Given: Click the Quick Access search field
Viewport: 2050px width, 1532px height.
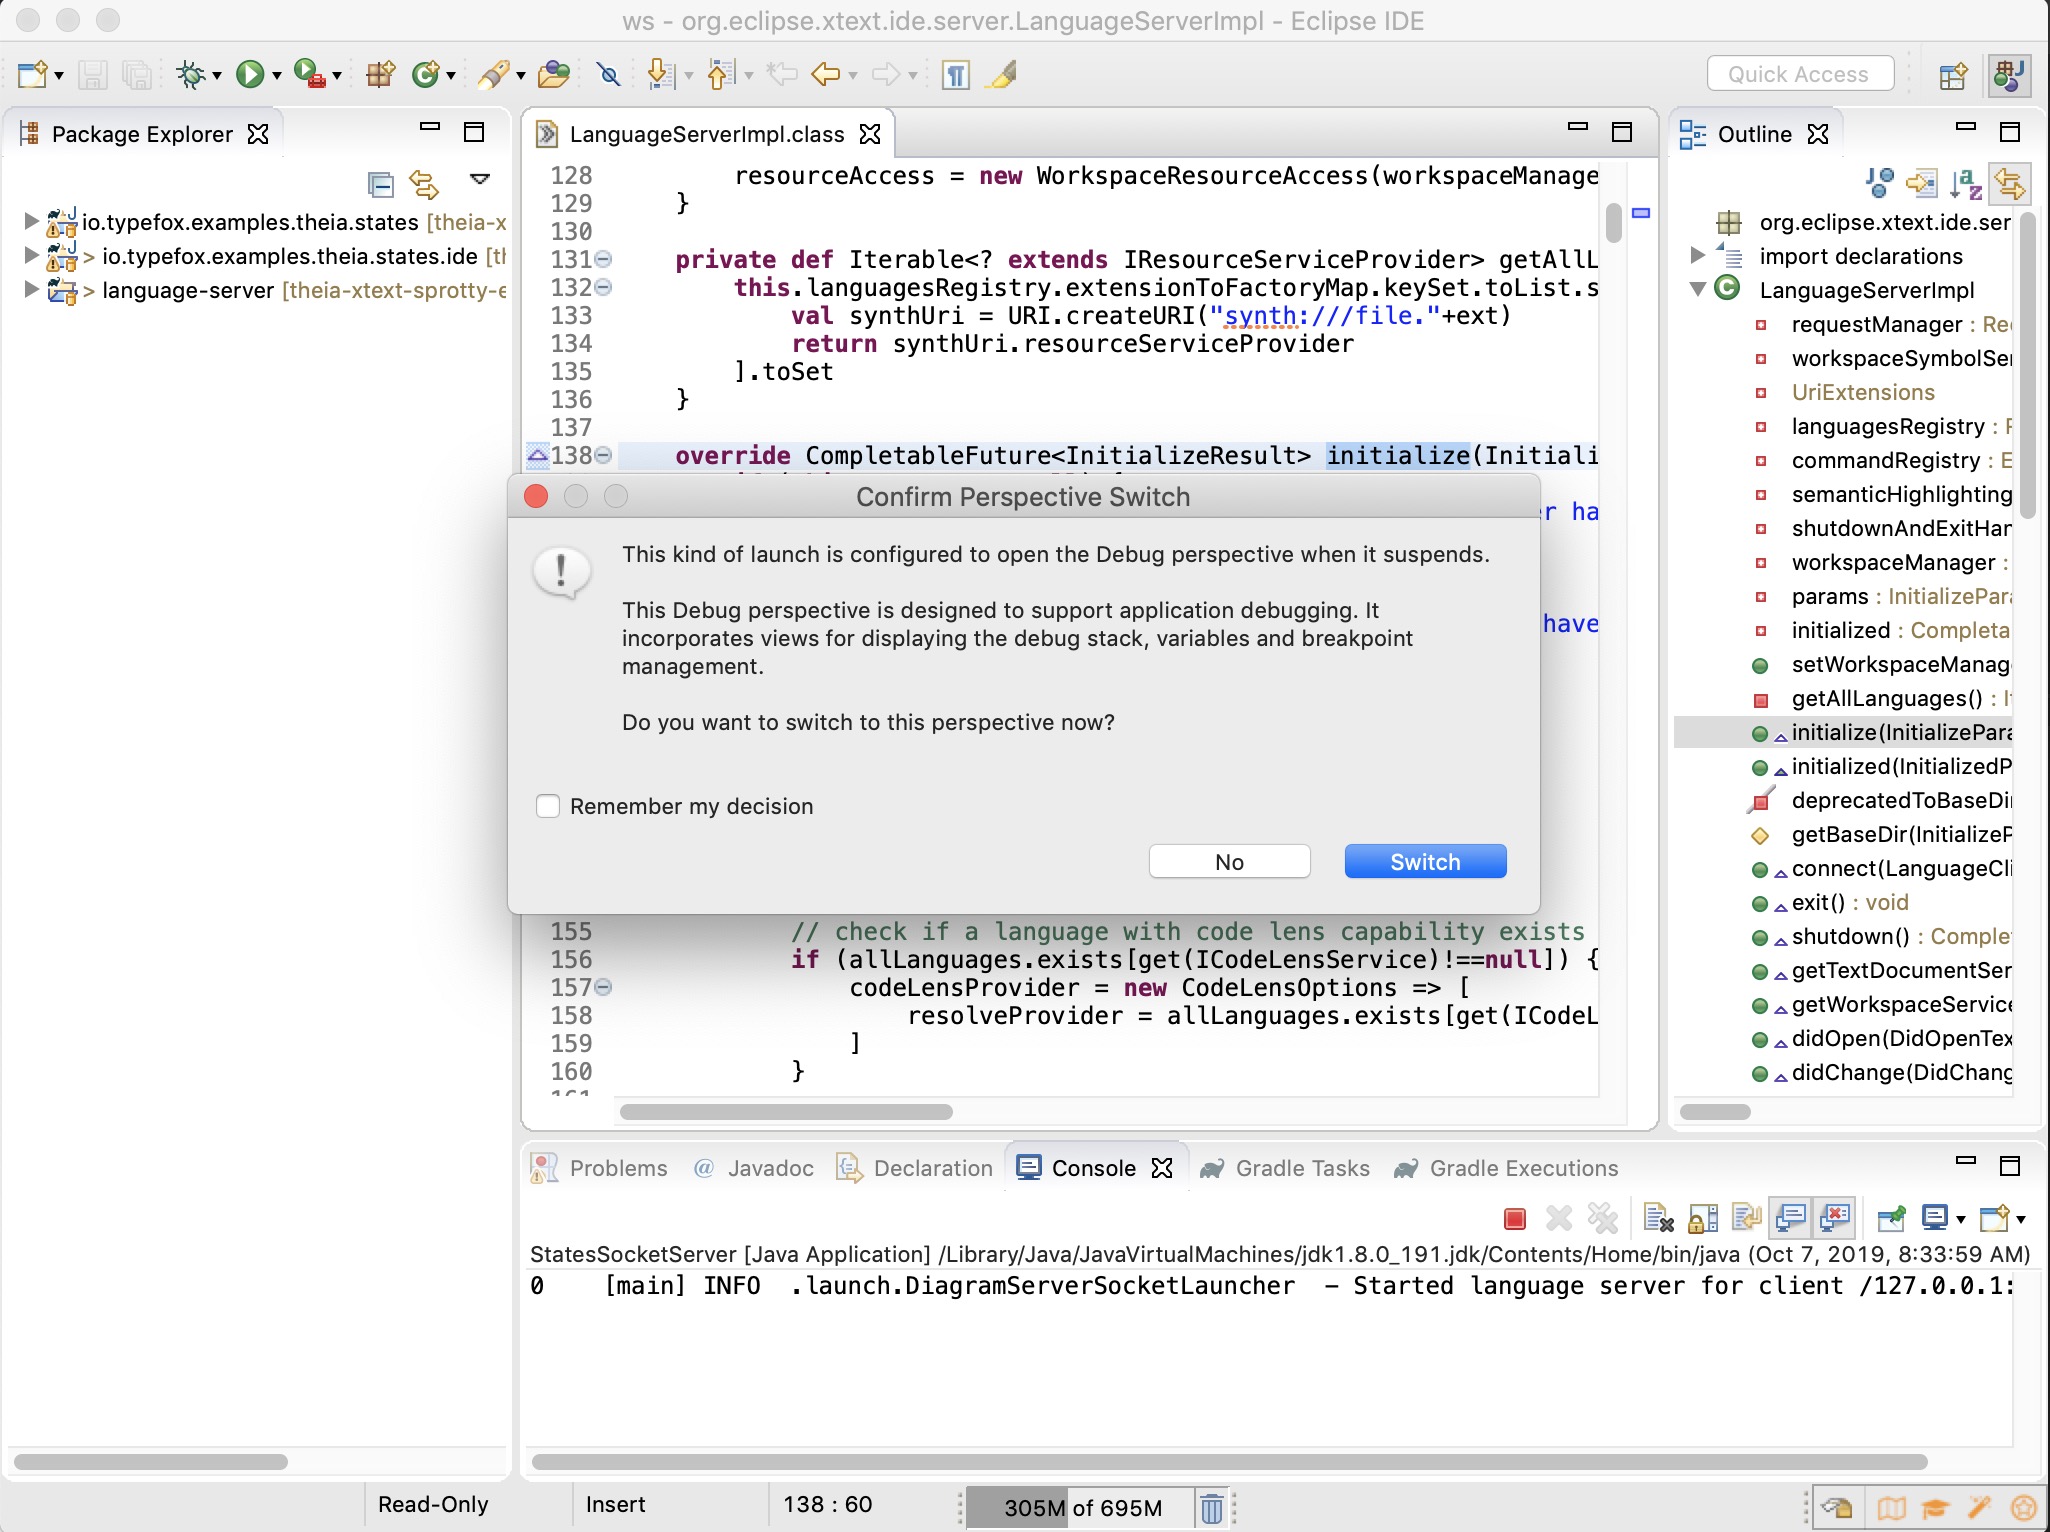Looking at the screenshot, I should pyautogui.click(x=1799, y=74).
